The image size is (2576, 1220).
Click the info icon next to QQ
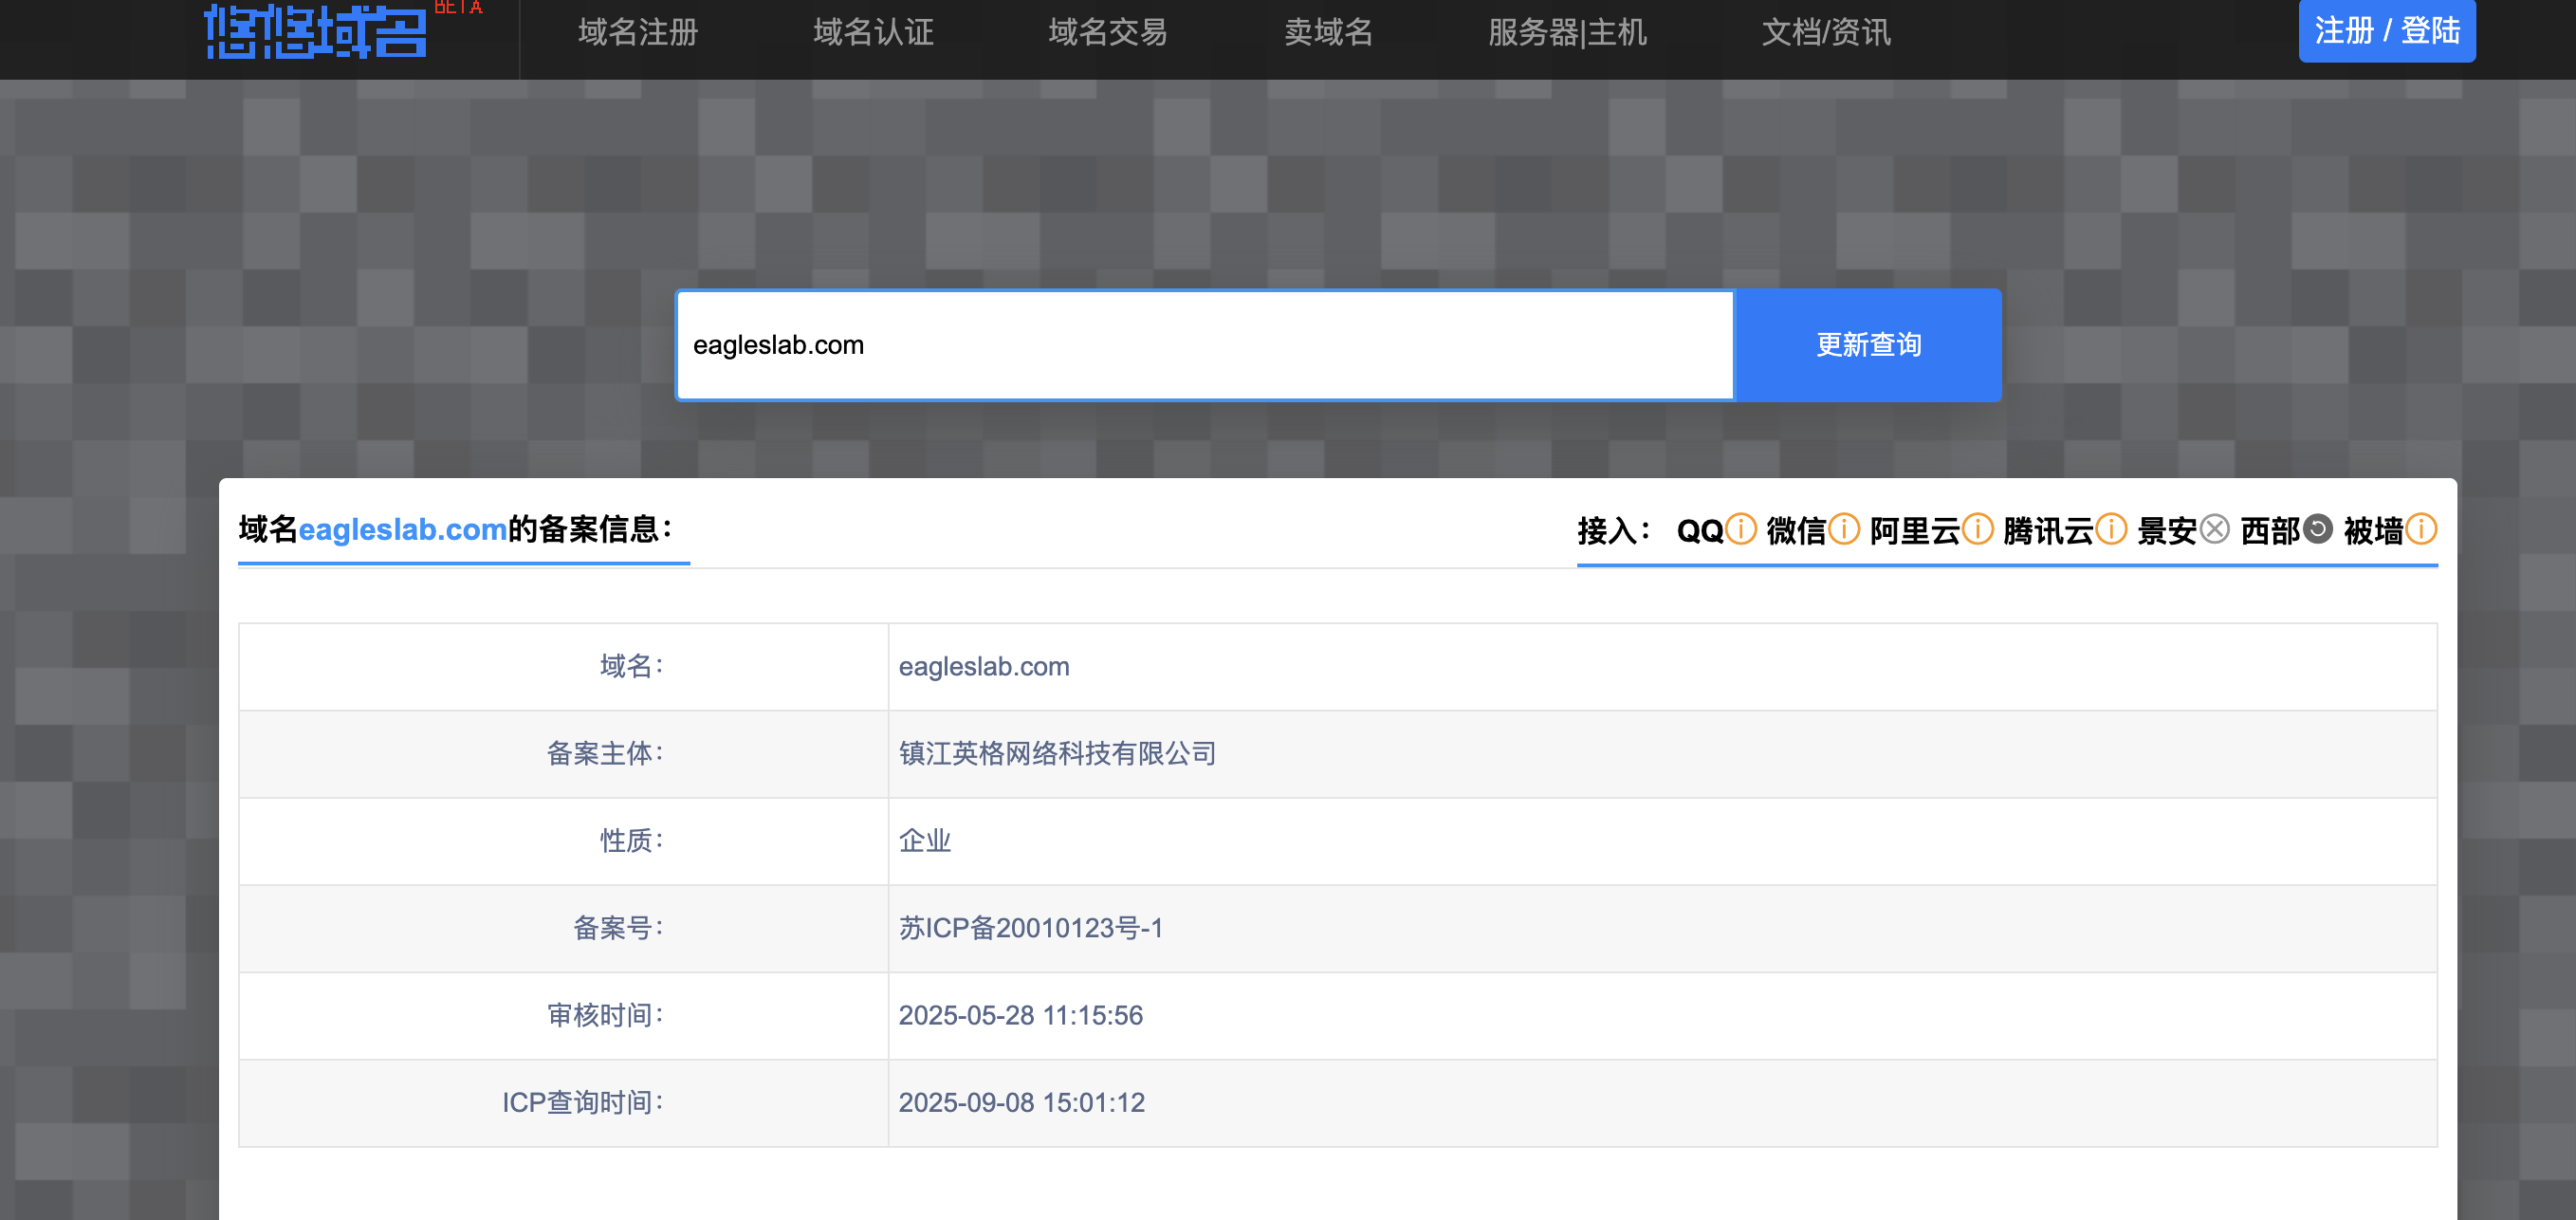pos(1741,529)
